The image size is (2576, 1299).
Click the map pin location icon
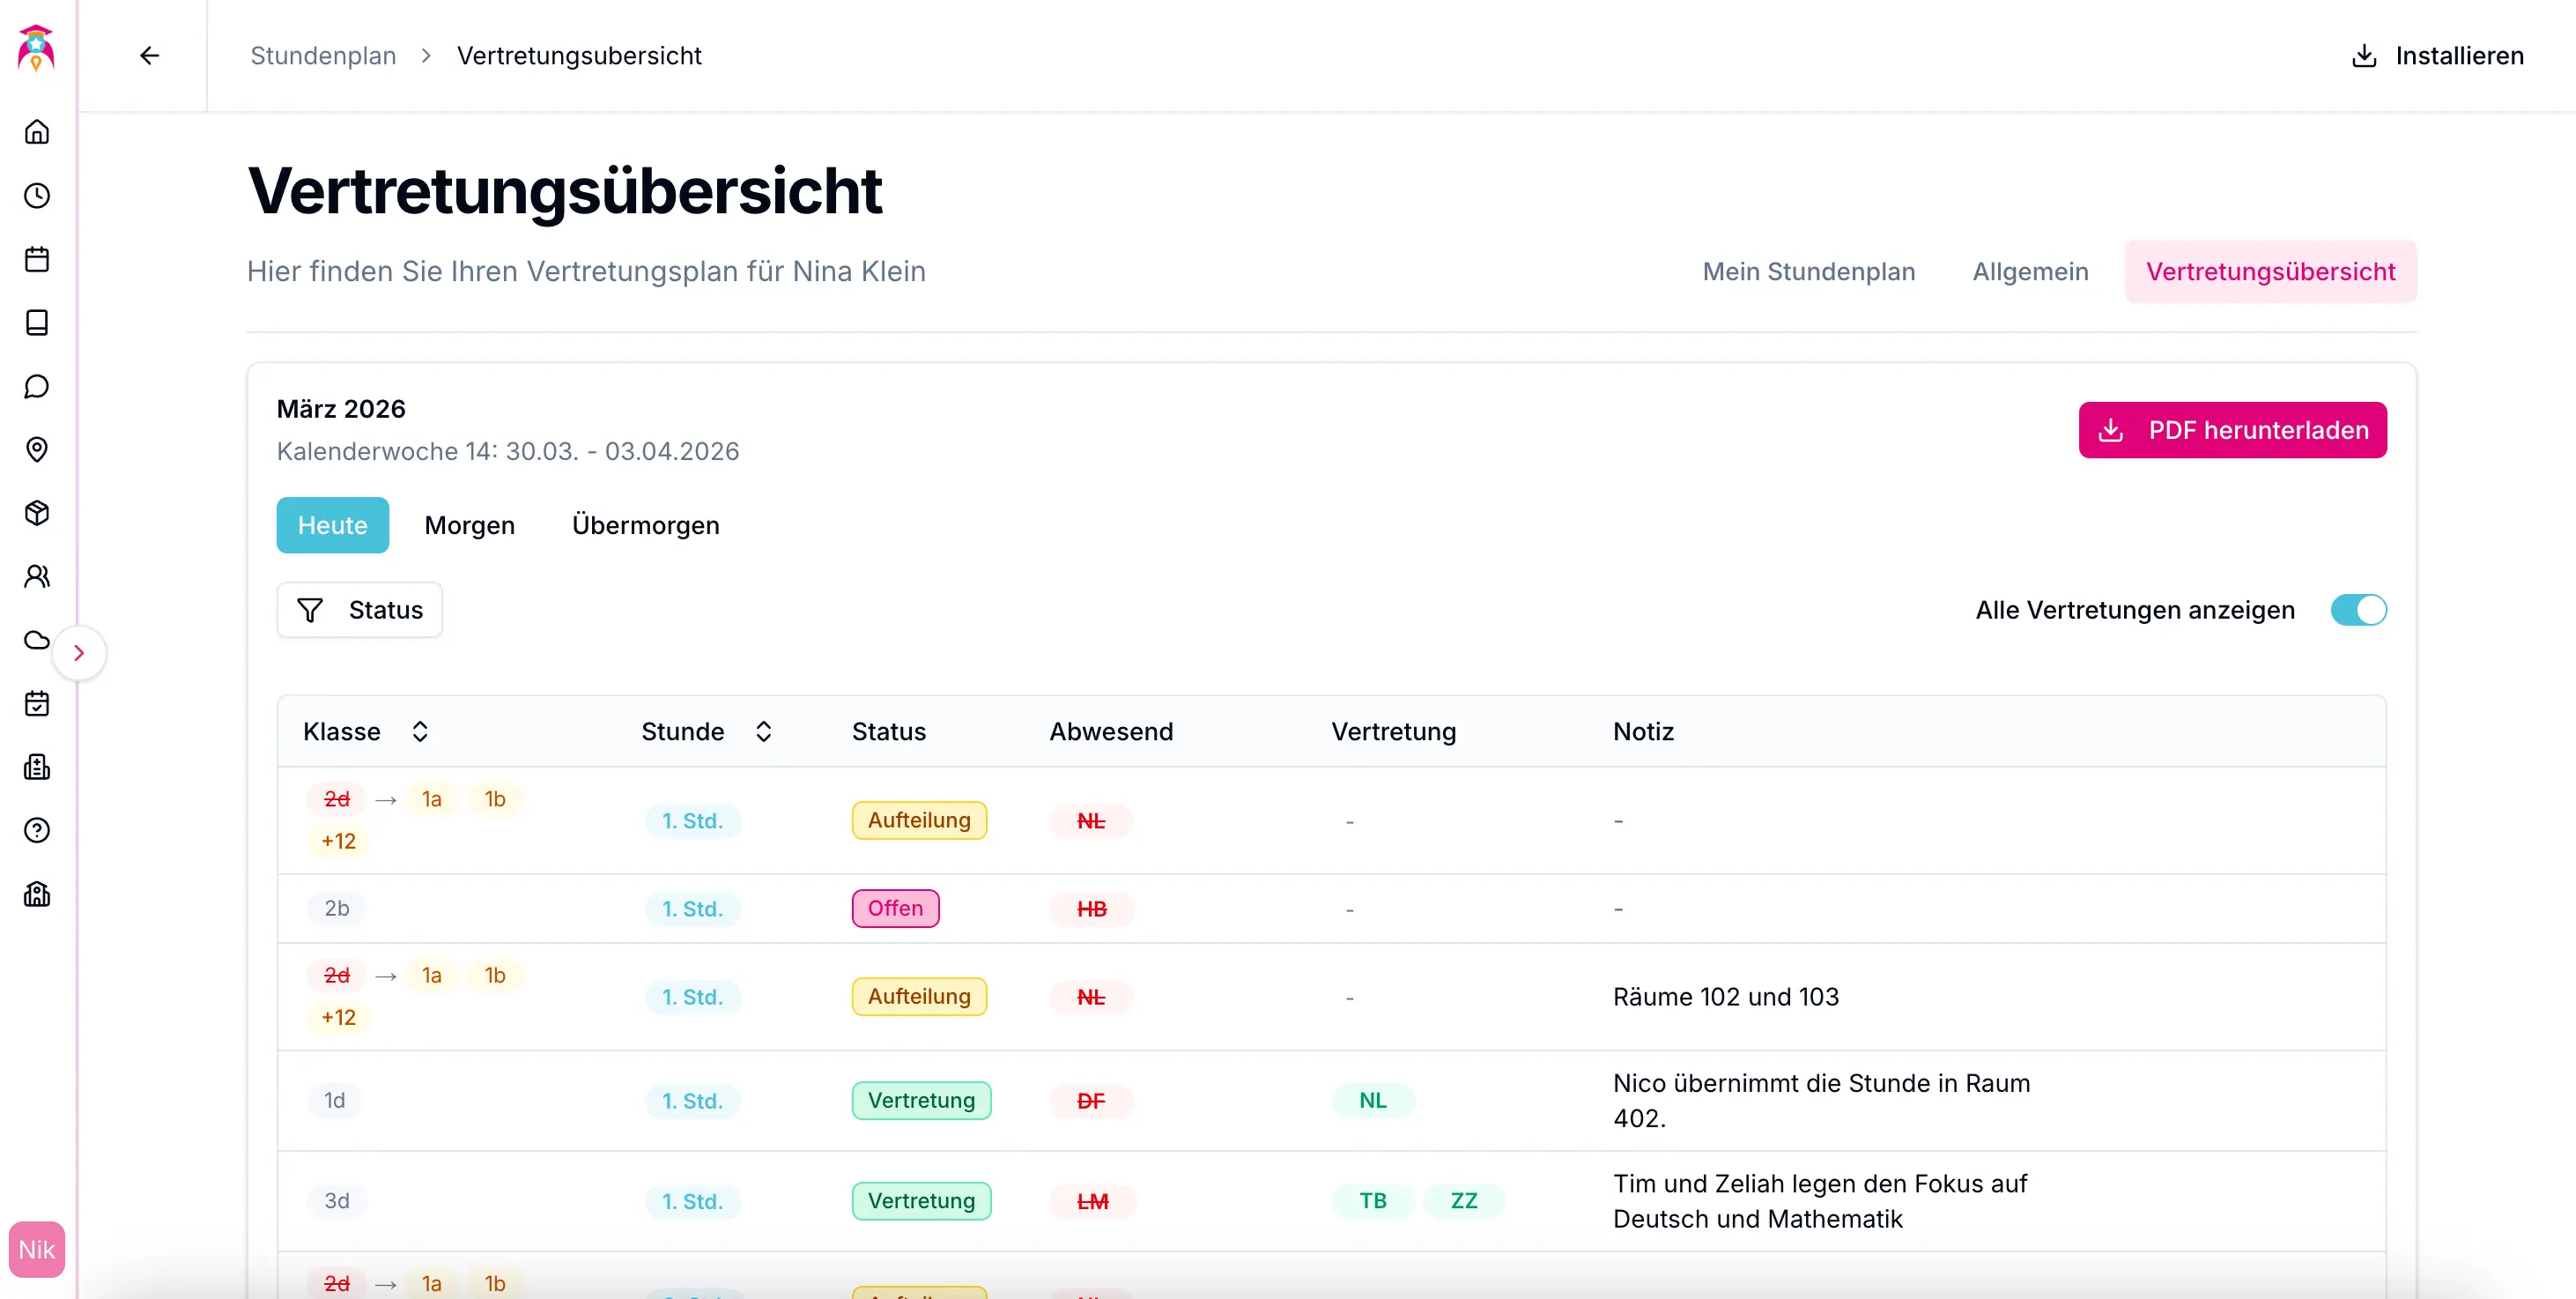37,450
